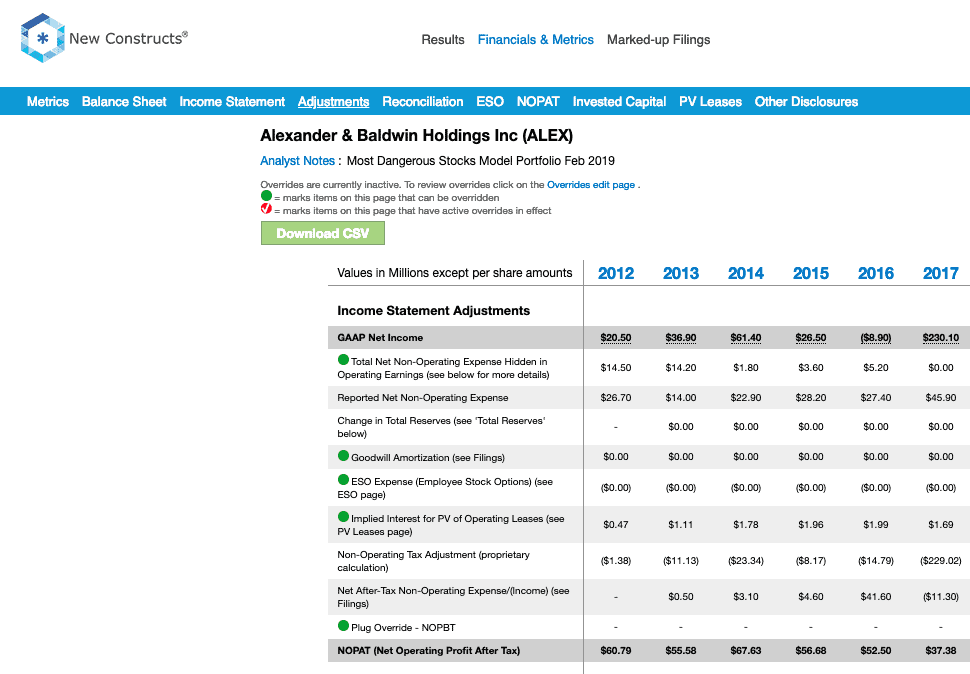Viewport: 970px width, 674px height.
Task: Click 2014 tax adjustment value ($23.34)
Action: (745, 561)
